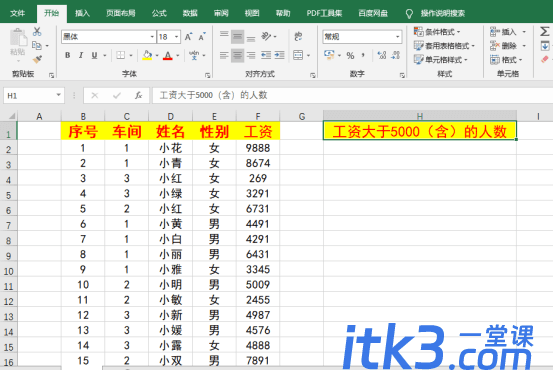Toggle Italic formatting
The width and height of the screenshot is (554, 371).
[x=81, y=55]
